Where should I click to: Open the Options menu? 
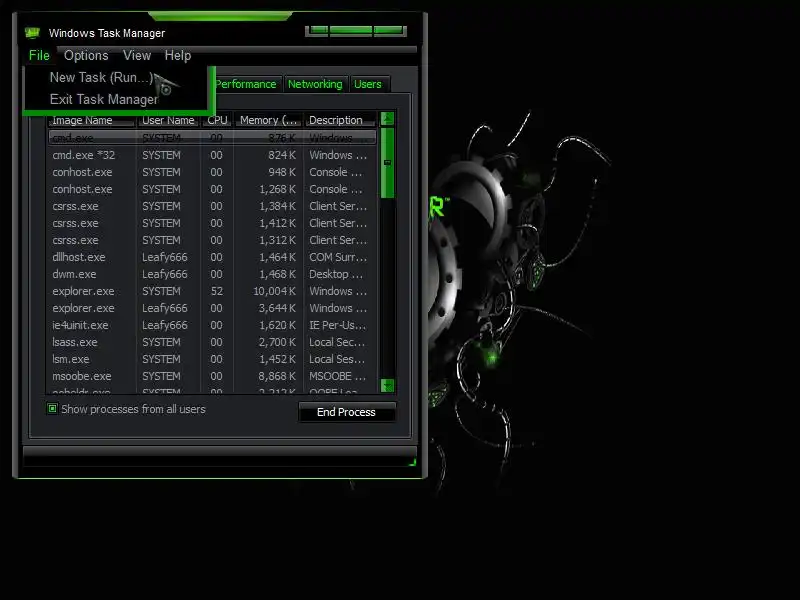pyautogui.click(x=86, y=55)
